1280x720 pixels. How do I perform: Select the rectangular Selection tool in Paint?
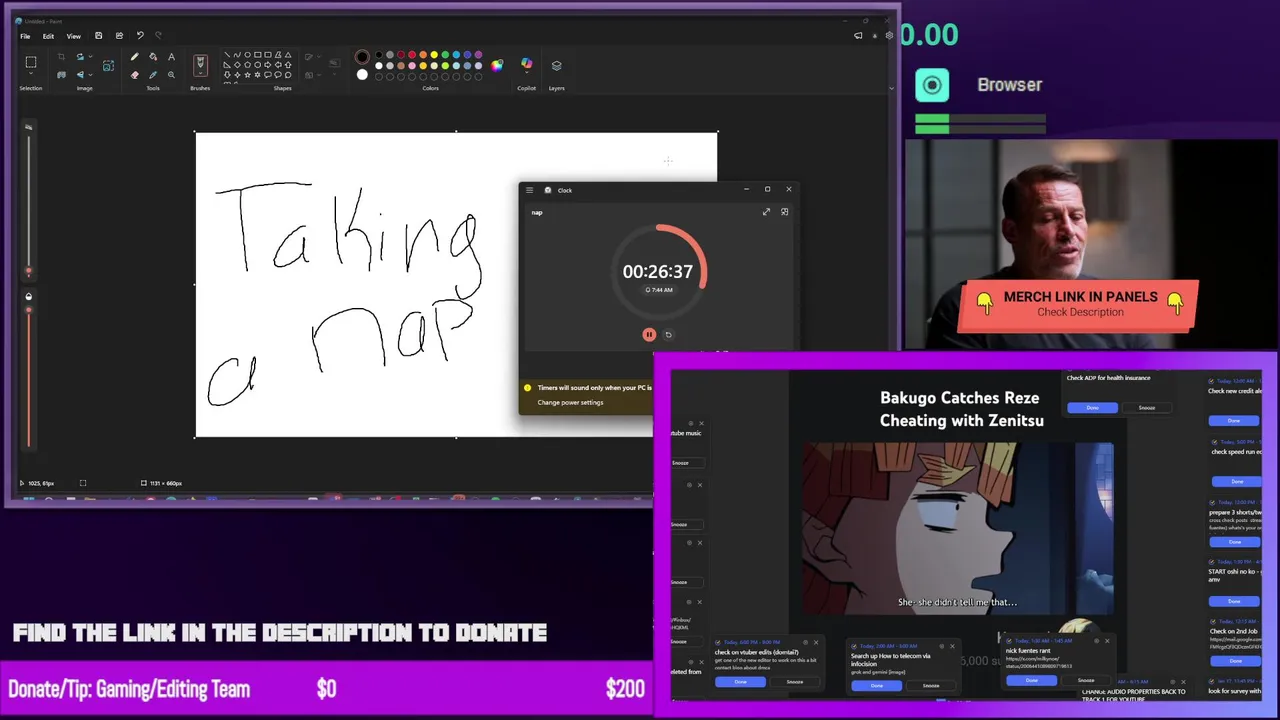tap(31, 61)
